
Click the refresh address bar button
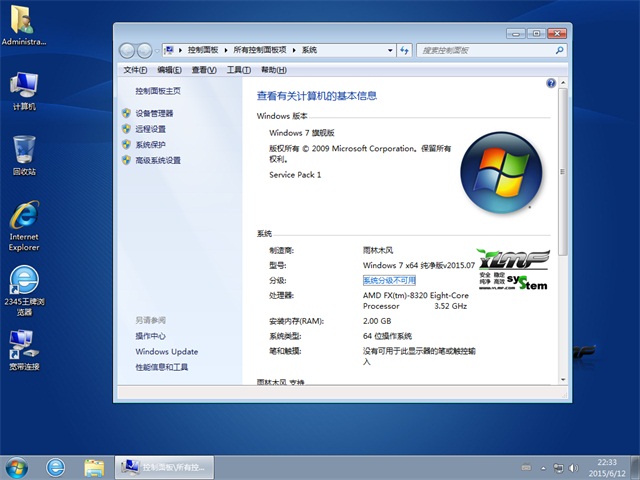tap(404, 50)
